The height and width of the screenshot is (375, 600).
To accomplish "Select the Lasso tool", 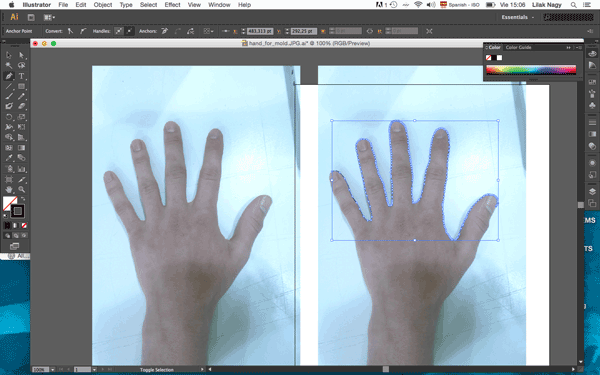I will (x=21, y=65).
